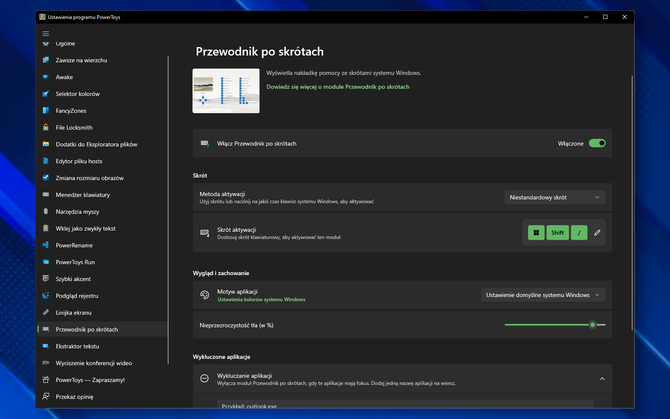Open the Metoda aktywacji dropdown

tap(555, 197)
